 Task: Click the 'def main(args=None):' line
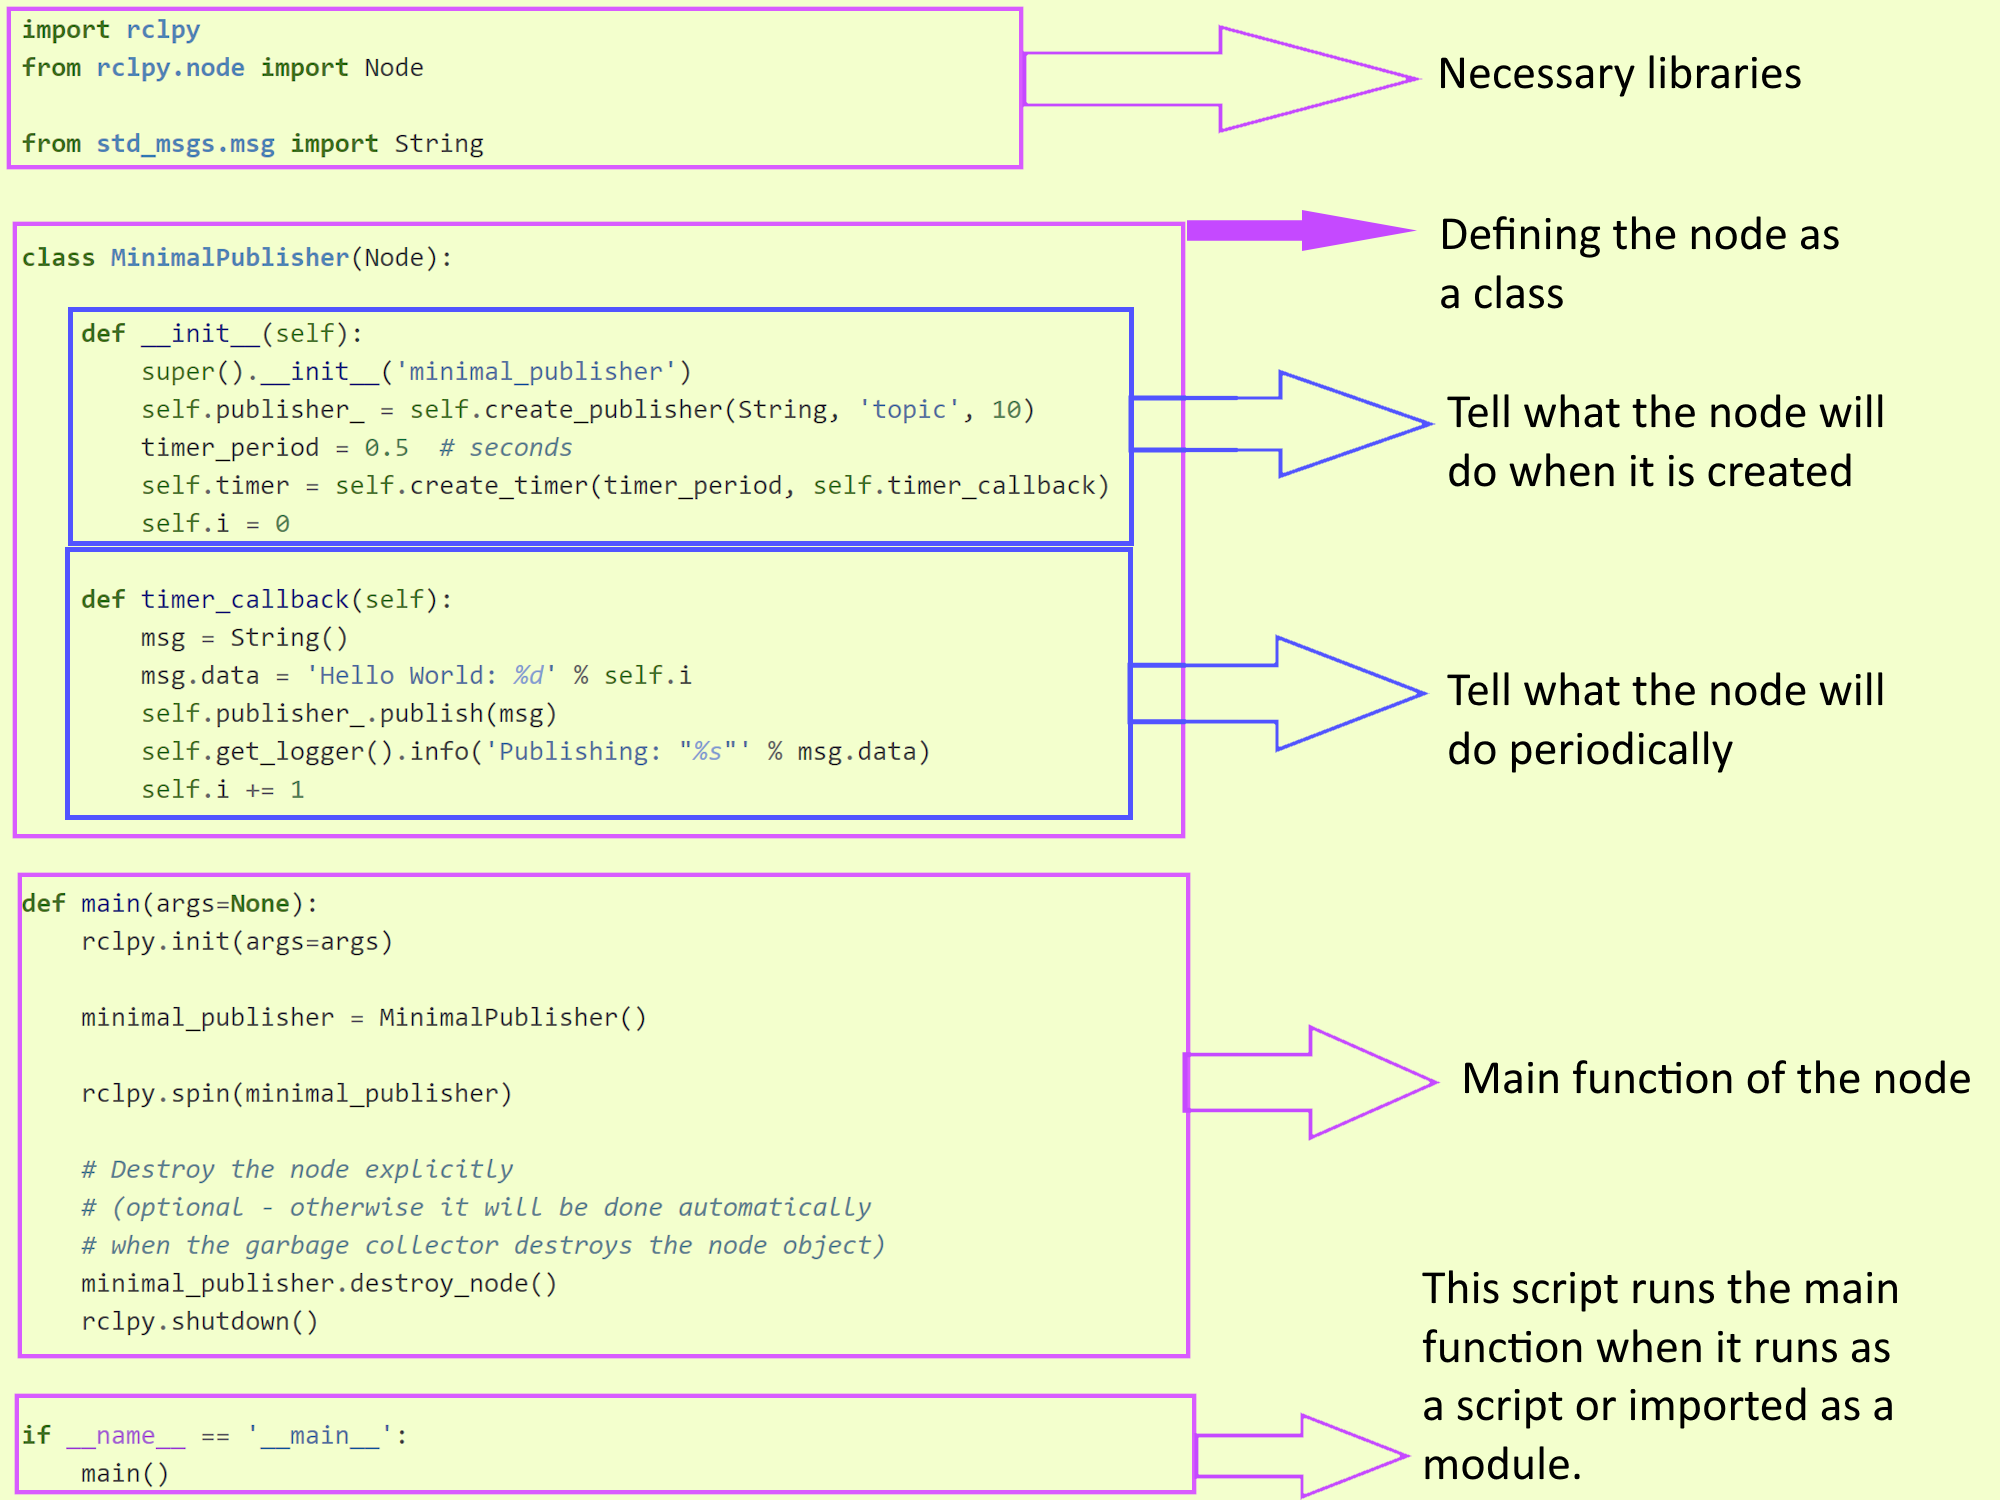pos(170,904)
